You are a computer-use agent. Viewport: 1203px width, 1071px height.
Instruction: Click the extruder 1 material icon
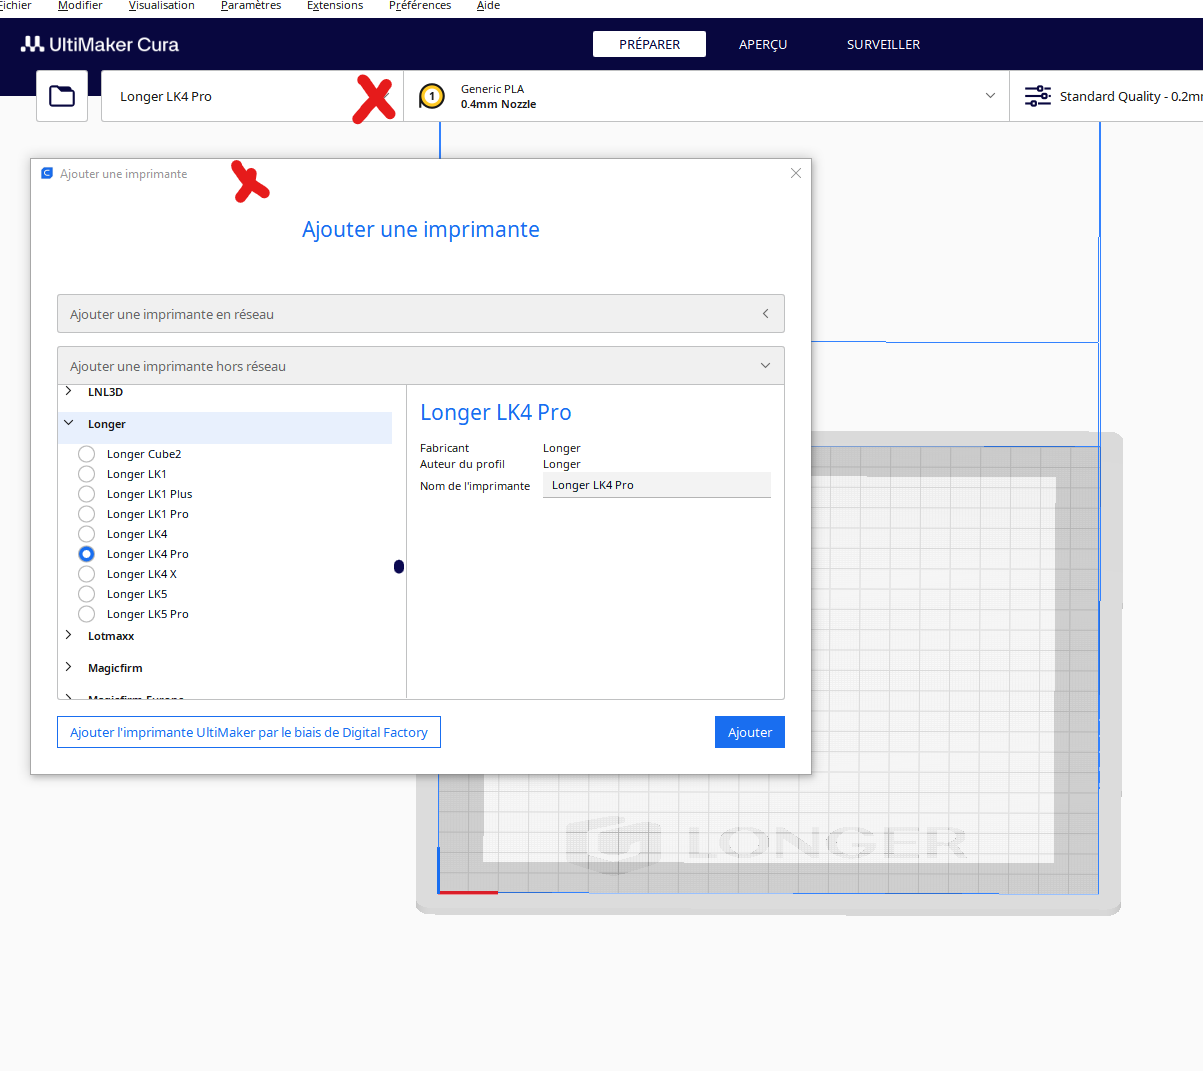pyautogui.click(x=432, y=96)
